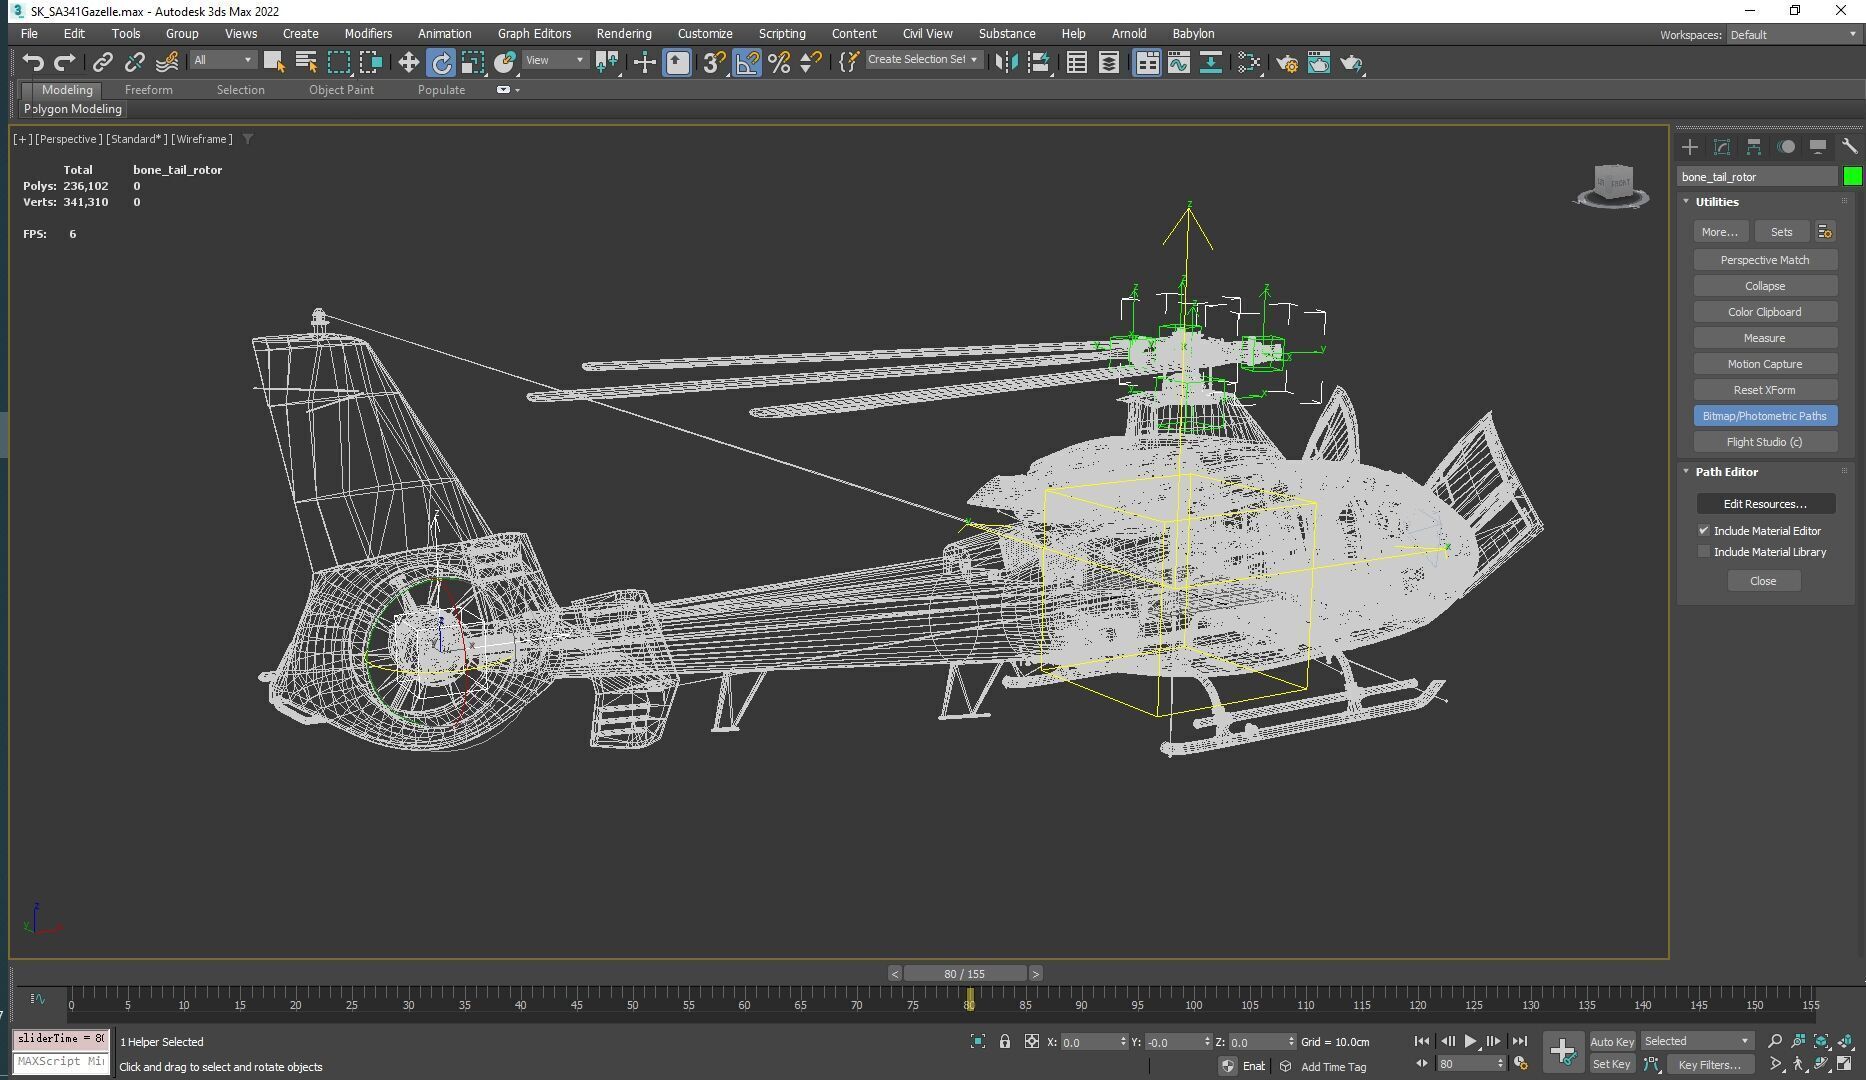
Task: Open reference coordinate system View dropdown
Action: tap(555, 61)
